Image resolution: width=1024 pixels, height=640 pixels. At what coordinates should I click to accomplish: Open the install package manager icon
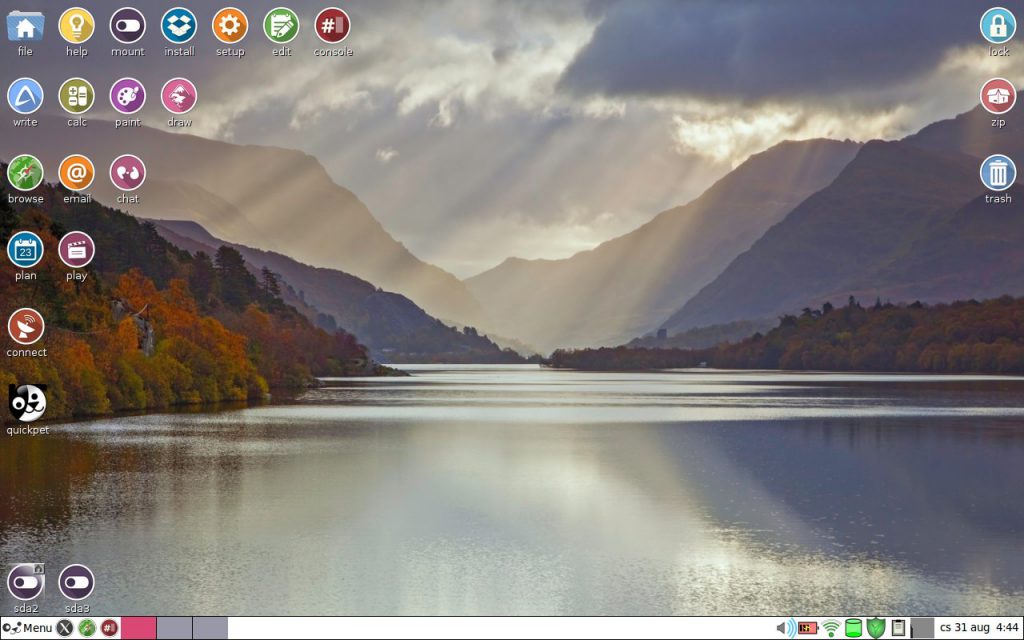179,26
